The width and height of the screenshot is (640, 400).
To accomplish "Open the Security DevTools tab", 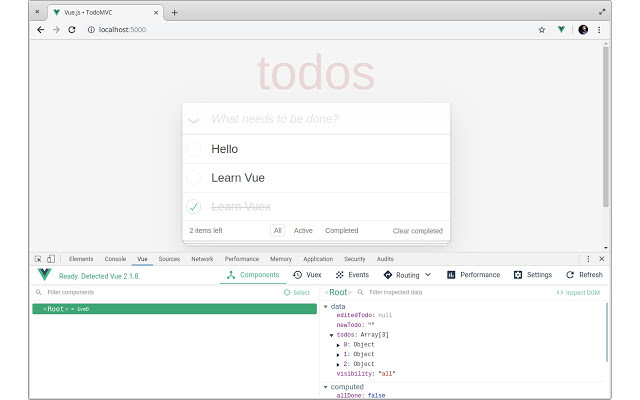I will click(354, 259).
